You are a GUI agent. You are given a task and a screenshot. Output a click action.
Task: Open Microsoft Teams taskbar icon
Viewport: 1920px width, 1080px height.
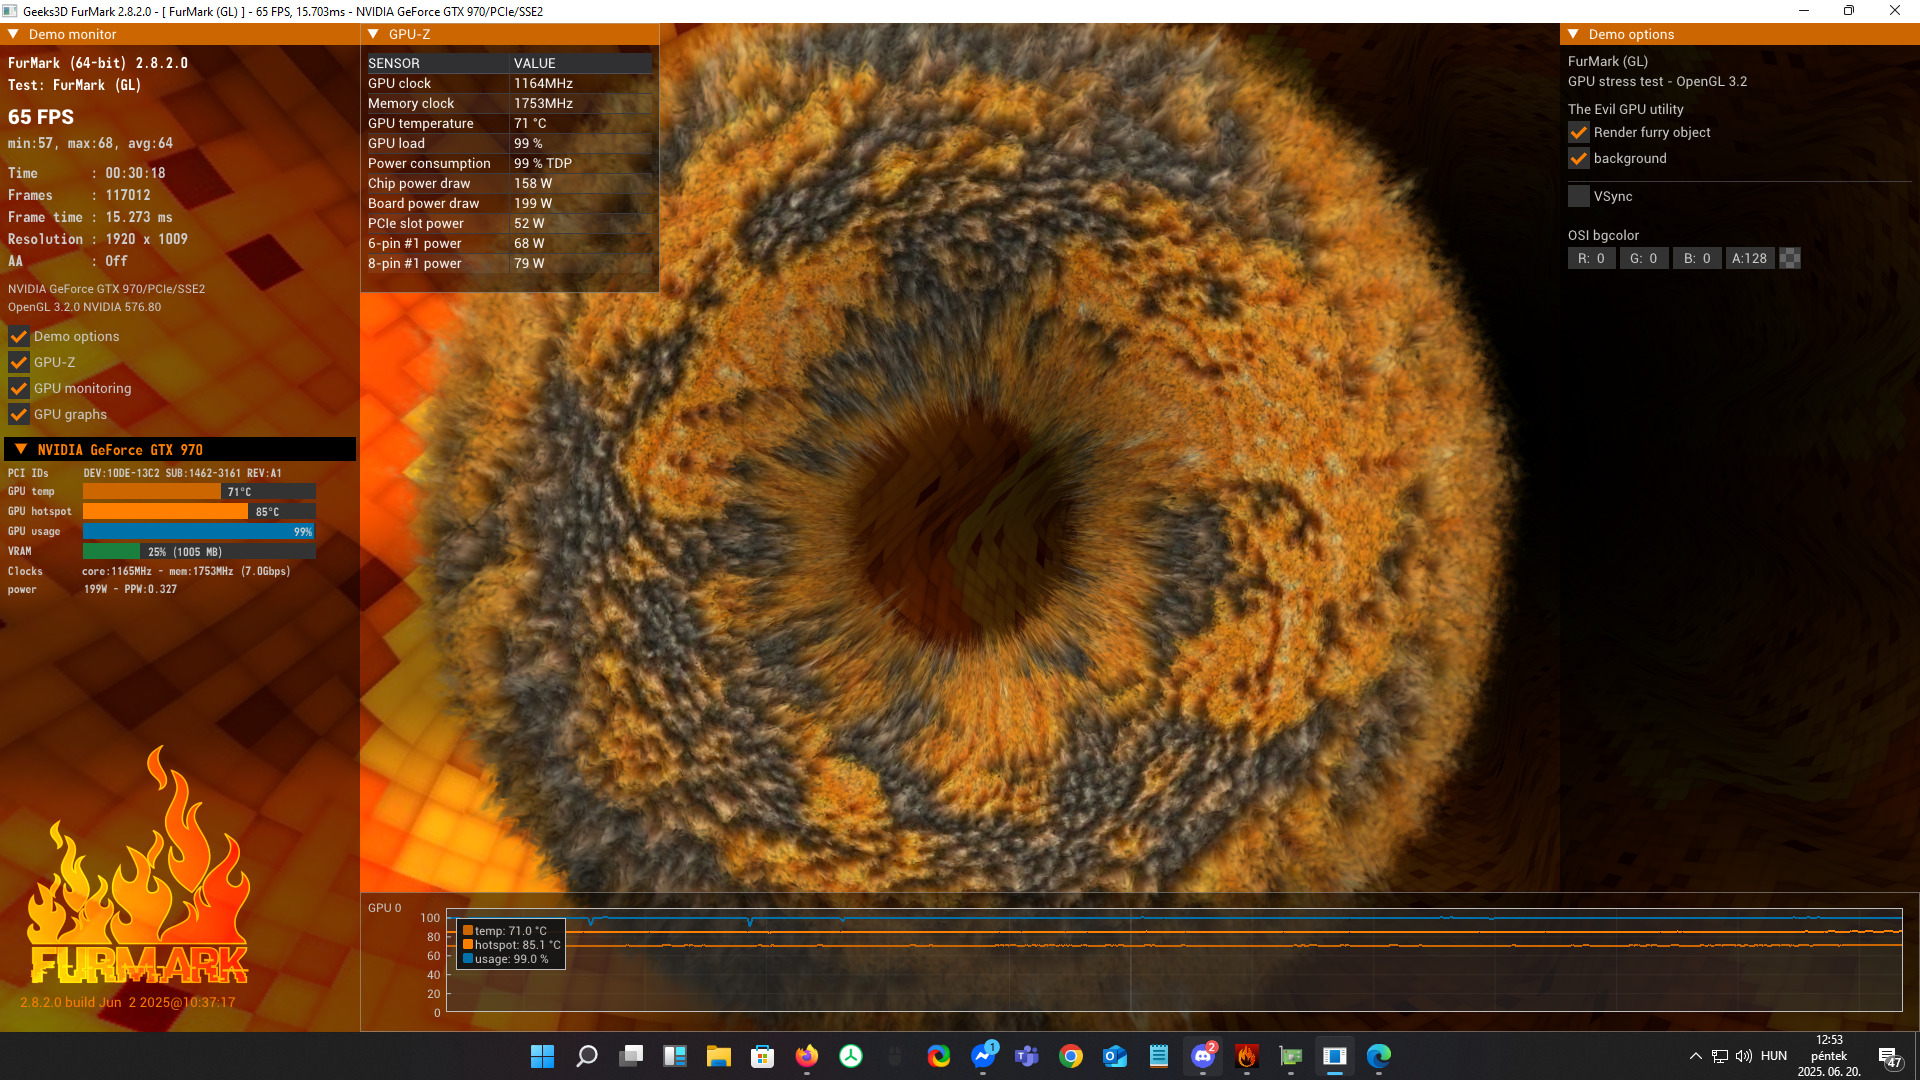click(1026, 1056)
